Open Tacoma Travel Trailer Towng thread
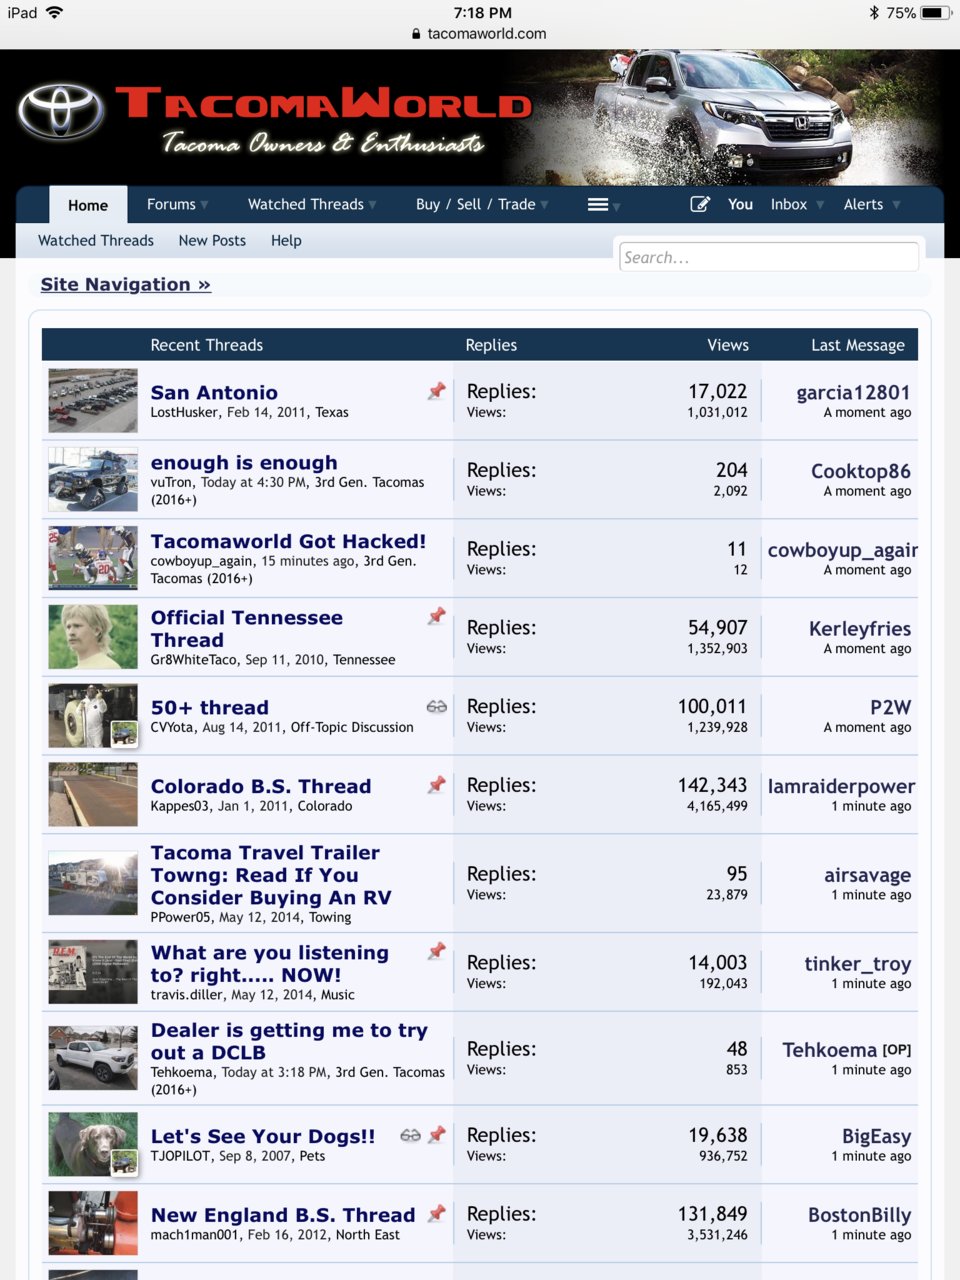Image resolution: width=960 pixels, height=1280 pixels. click(x=271, y=875)
